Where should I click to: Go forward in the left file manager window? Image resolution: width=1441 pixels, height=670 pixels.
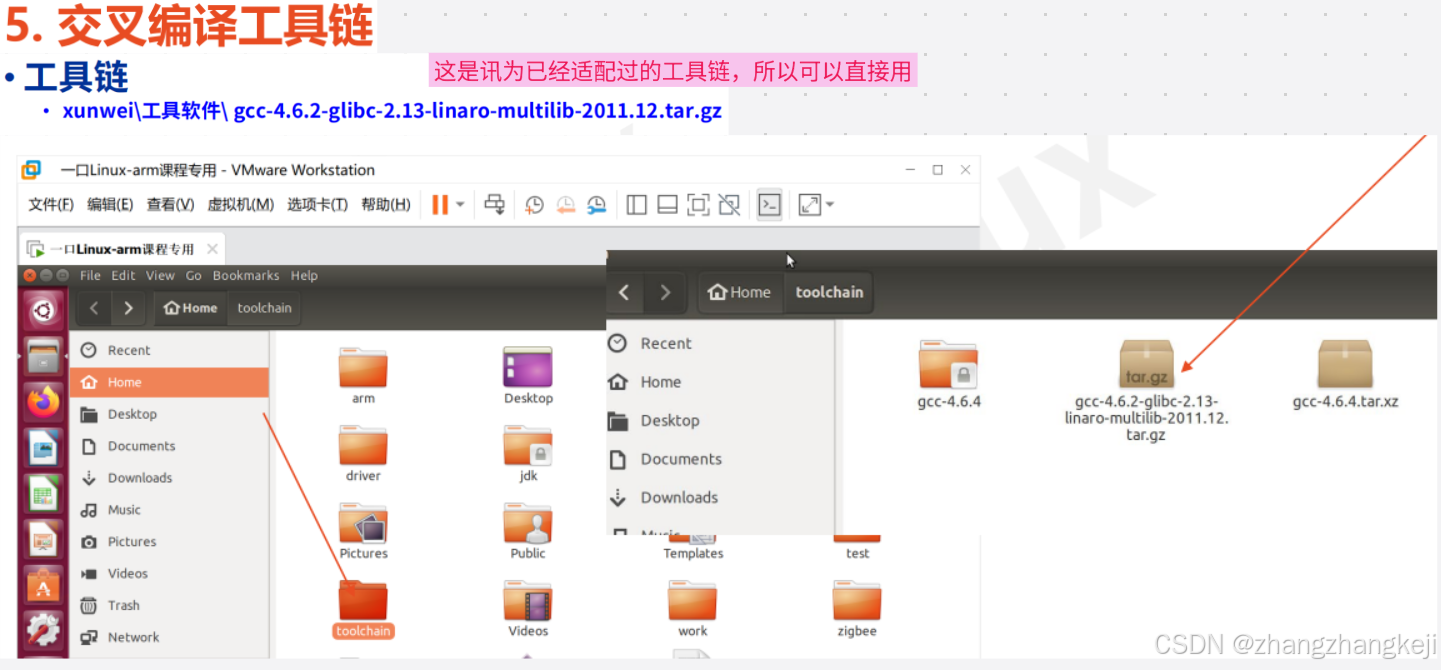tap(128, 308)
